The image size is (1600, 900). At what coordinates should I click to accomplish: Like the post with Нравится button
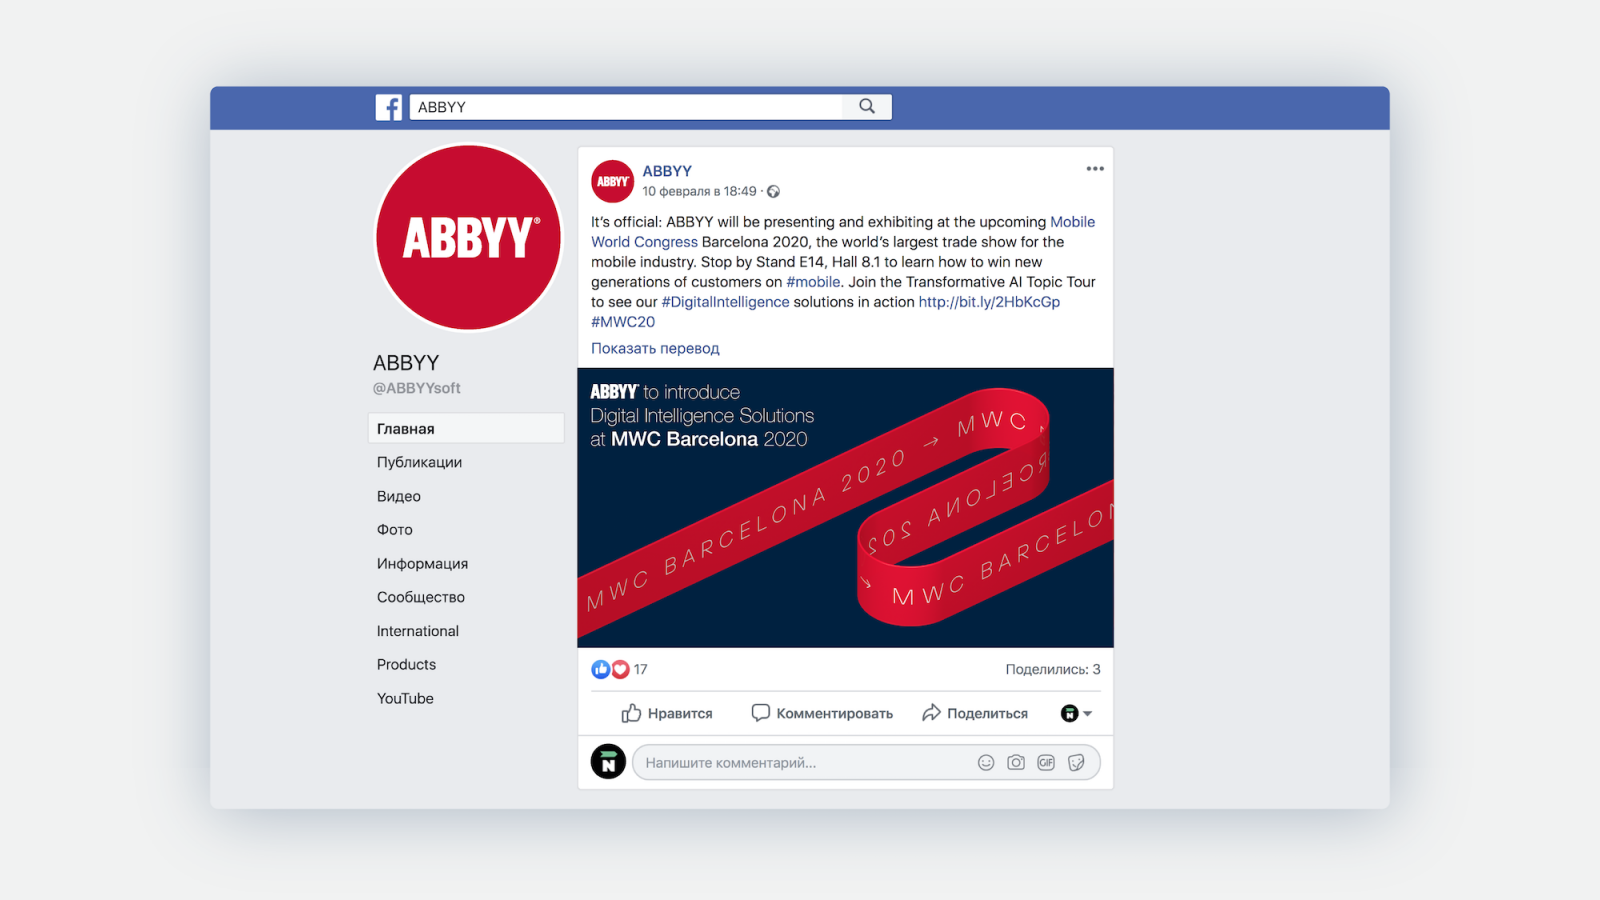tap(667, 713)
